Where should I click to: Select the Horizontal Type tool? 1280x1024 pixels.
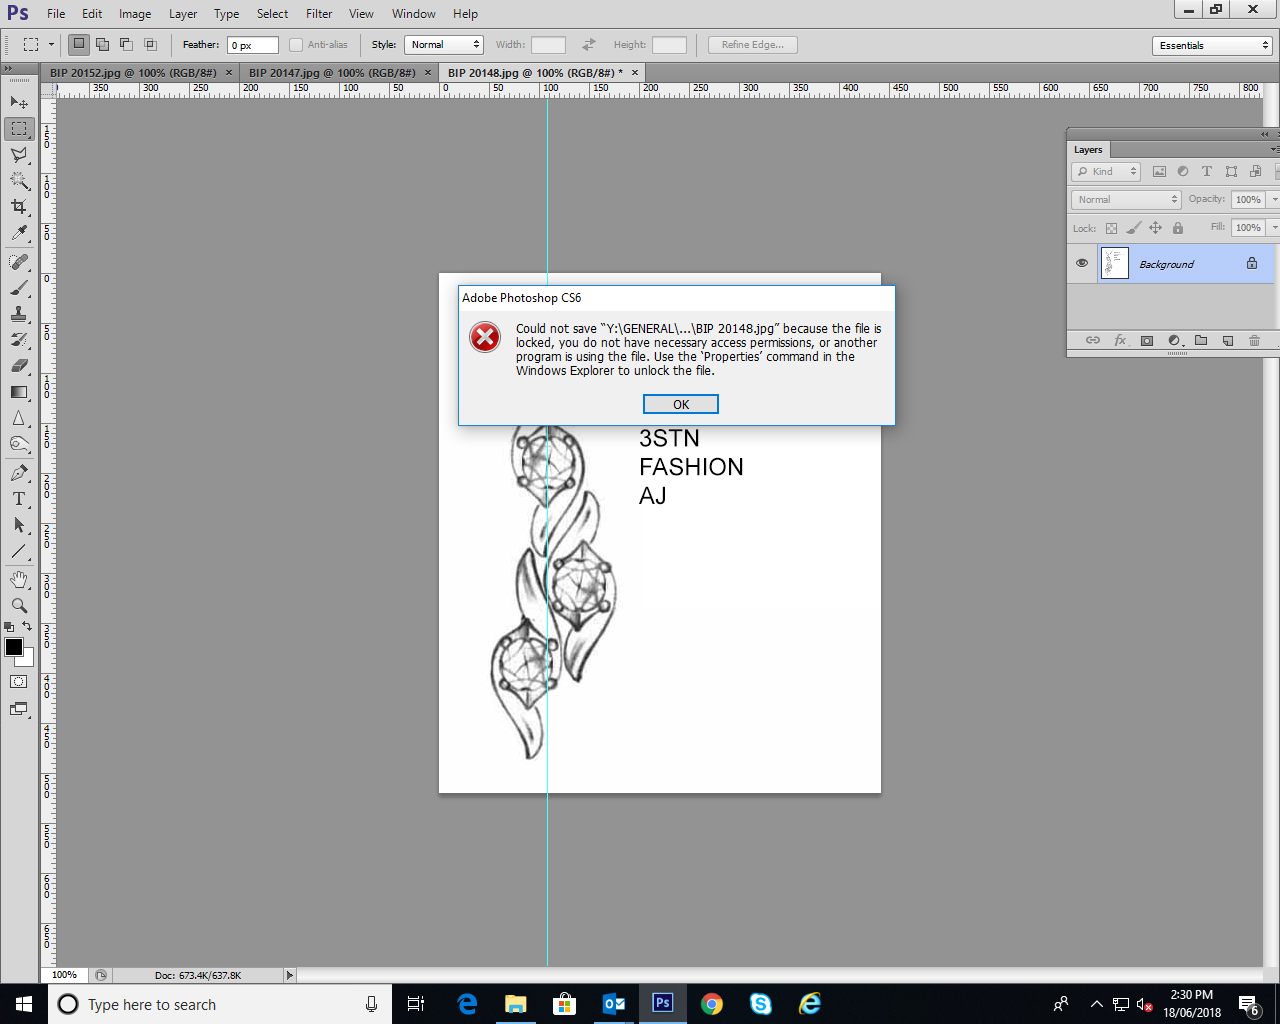coord(19,499)
